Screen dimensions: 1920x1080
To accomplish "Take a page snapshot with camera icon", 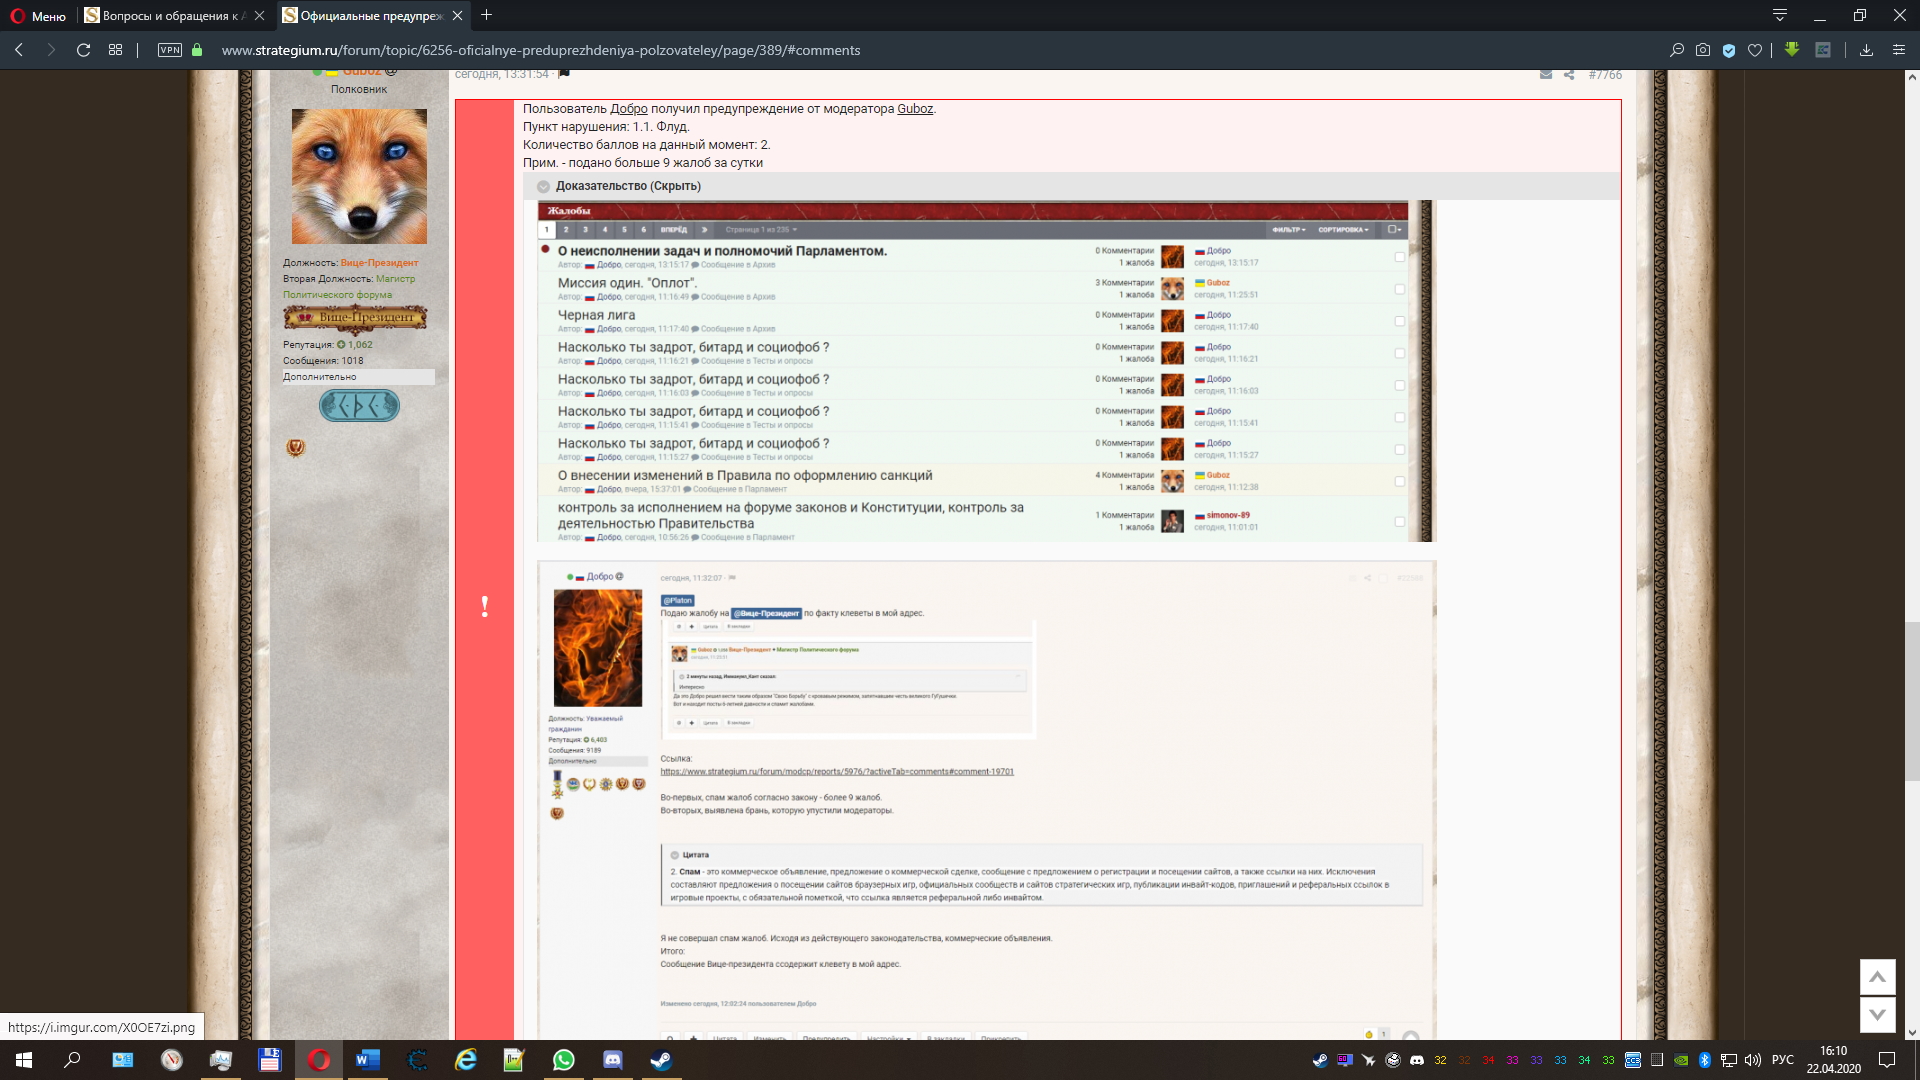I will [1703, 50].
